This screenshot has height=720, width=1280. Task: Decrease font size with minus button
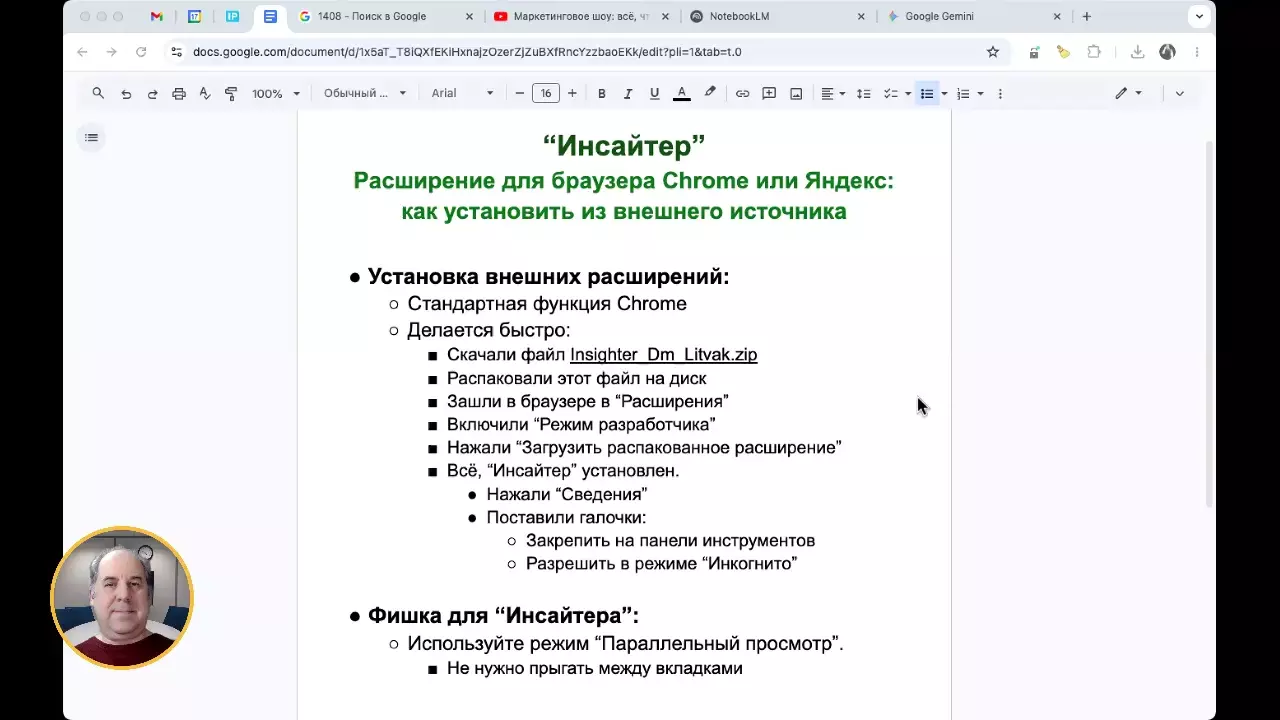tap(520, 94)
